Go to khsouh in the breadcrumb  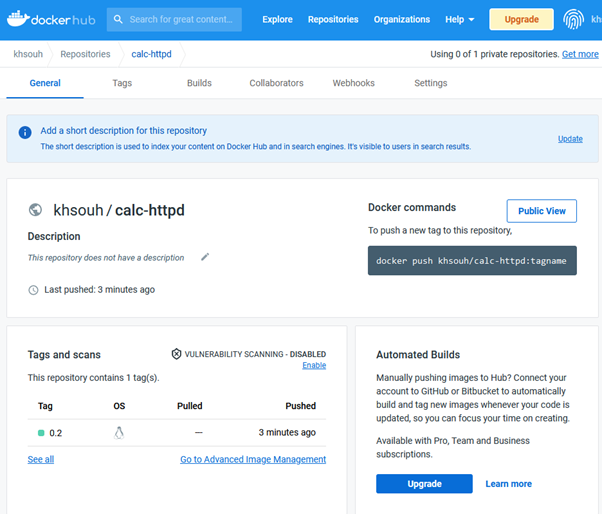28,54
